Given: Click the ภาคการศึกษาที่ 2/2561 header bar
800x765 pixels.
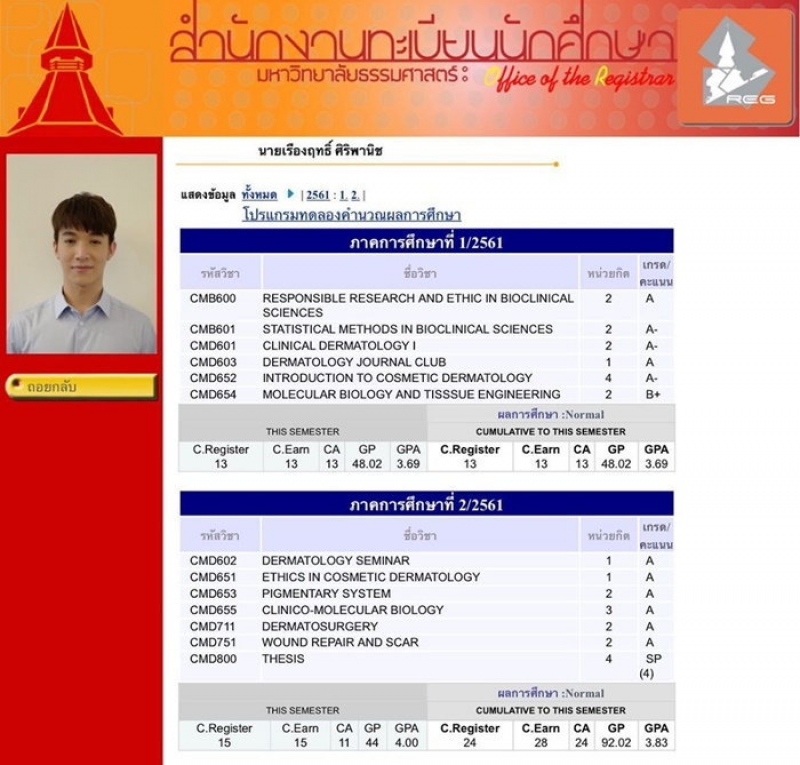Looking at the screenshot, I should pyautogui.click(x=427, y=504).
